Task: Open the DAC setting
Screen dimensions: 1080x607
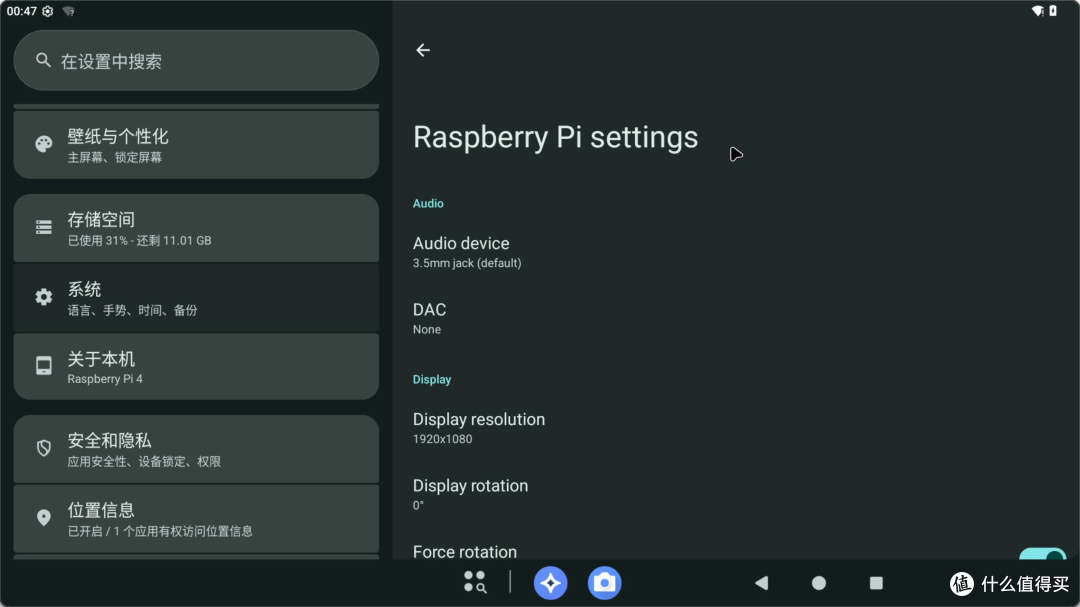Action: [736, 318]
